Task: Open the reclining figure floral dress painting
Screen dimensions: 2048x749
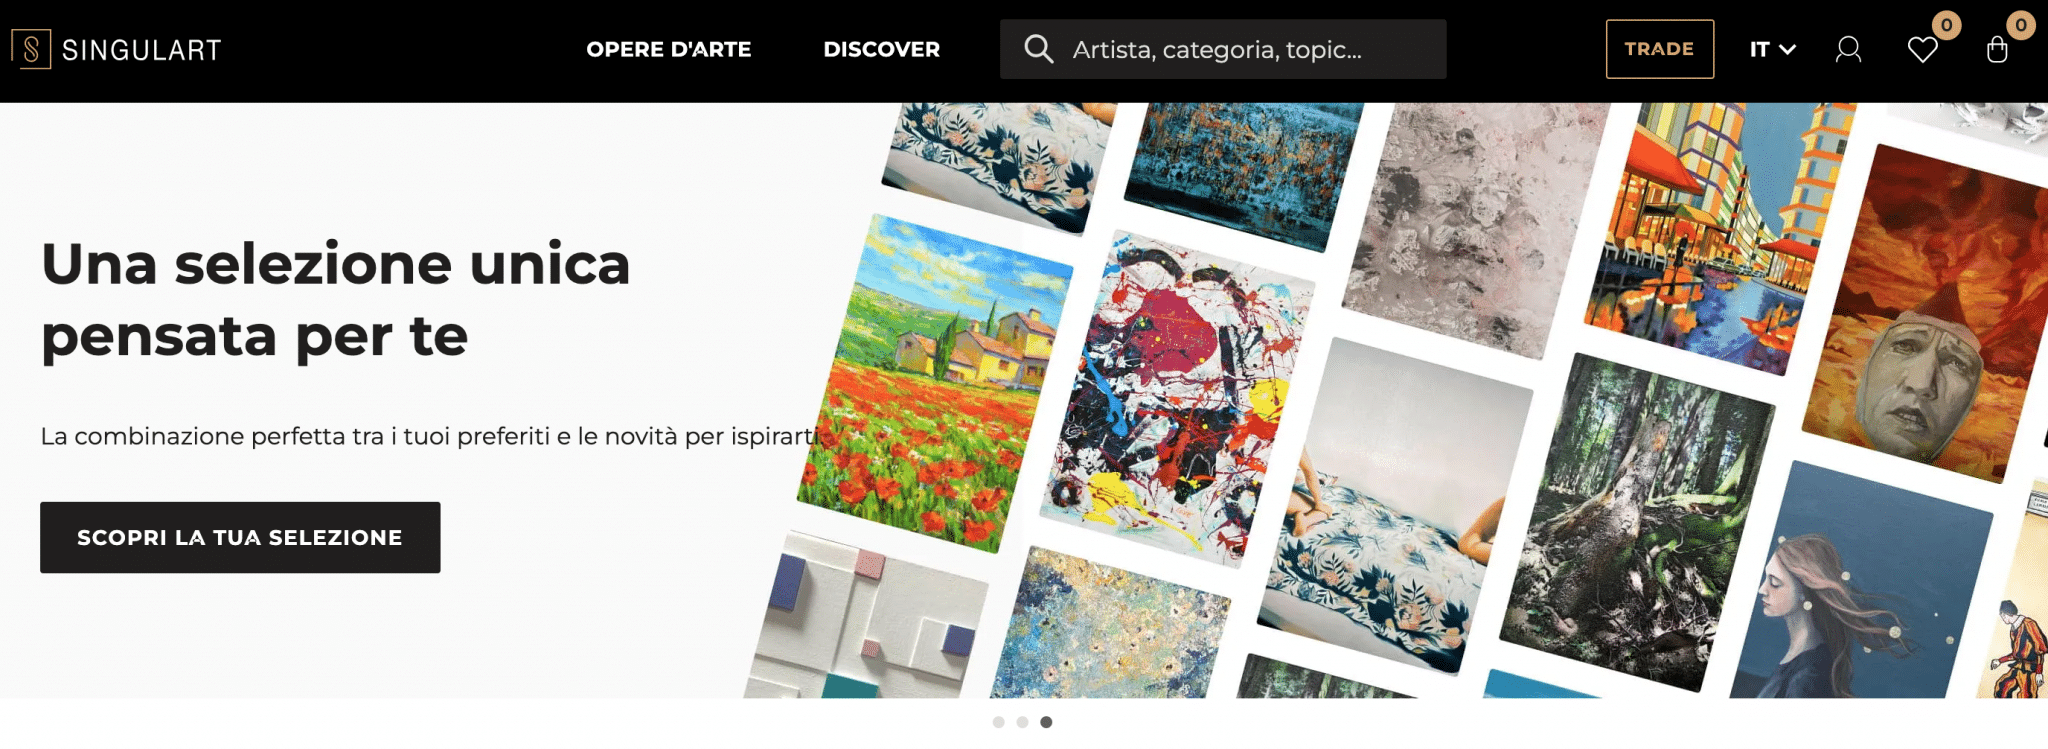Action: [x=1395, y=506]
